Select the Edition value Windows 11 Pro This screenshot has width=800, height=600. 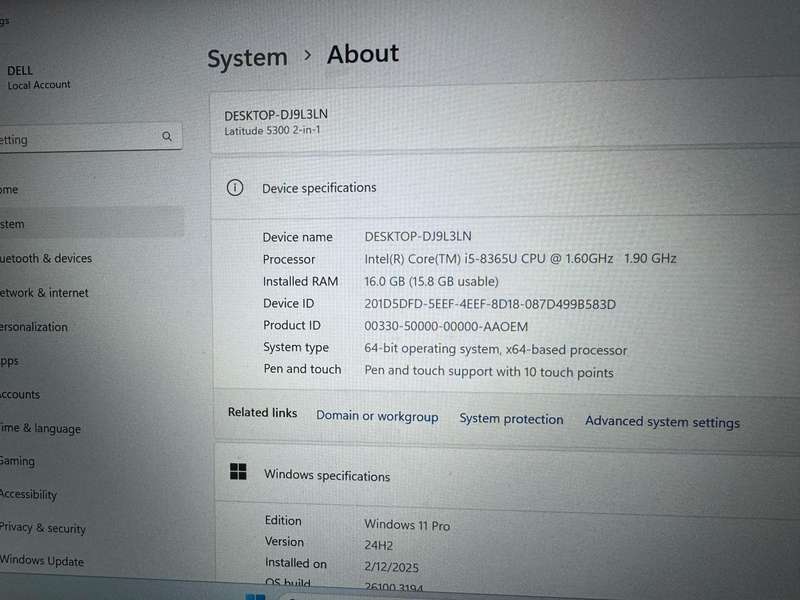click(x=407, y=524)
